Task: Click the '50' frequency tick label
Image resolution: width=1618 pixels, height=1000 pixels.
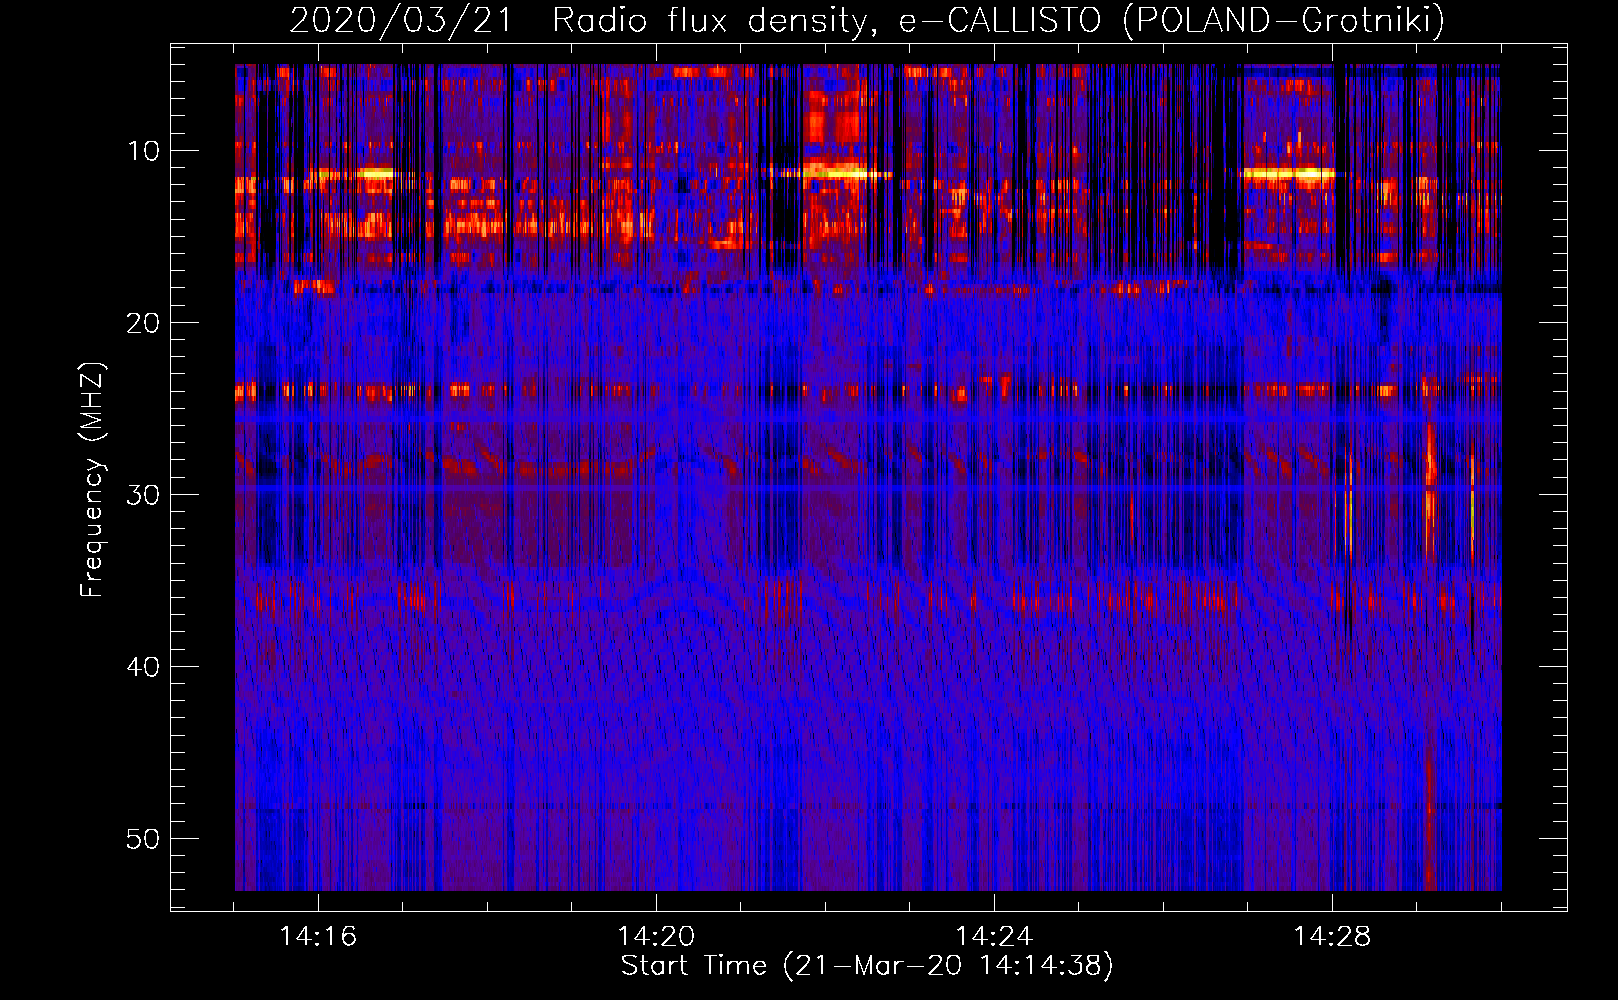Action: (x=144, y=839)
